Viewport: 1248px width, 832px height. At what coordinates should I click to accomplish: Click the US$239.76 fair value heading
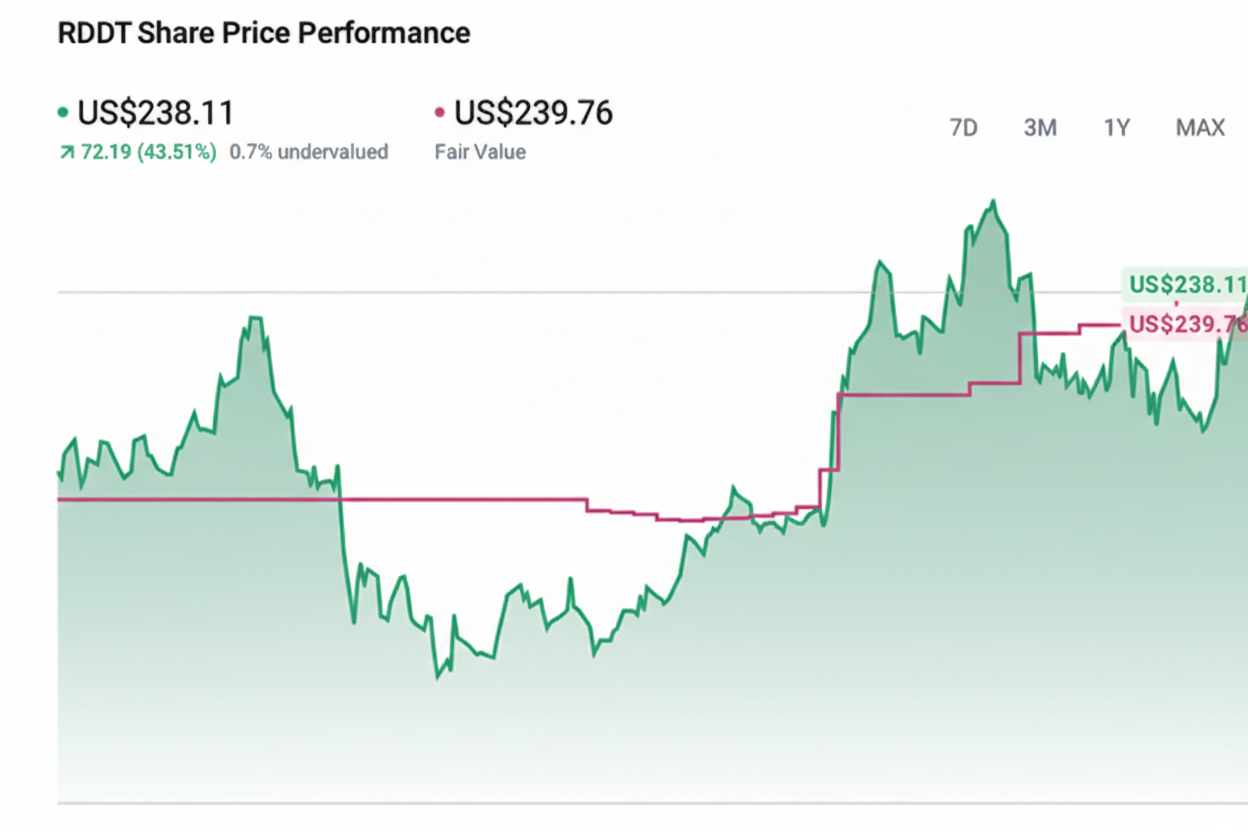pos(533,113)
